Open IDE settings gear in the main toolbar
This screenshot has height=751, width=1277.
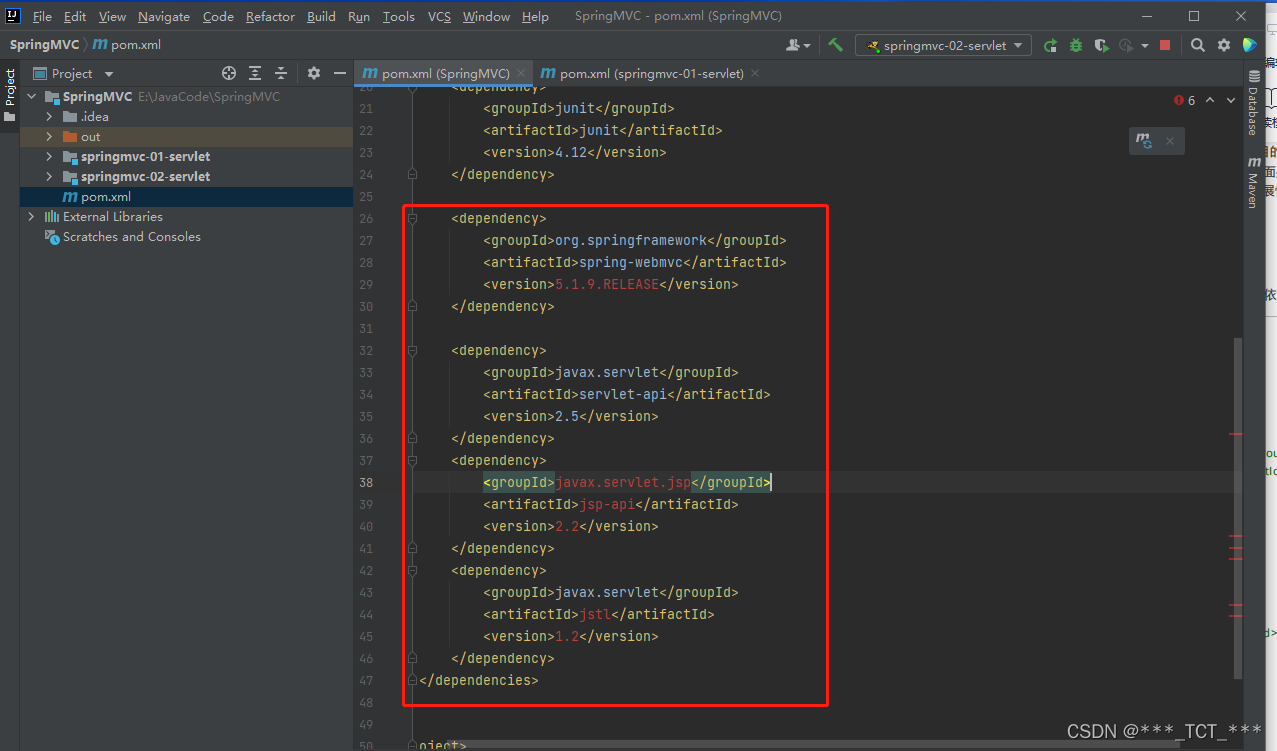1223,45
